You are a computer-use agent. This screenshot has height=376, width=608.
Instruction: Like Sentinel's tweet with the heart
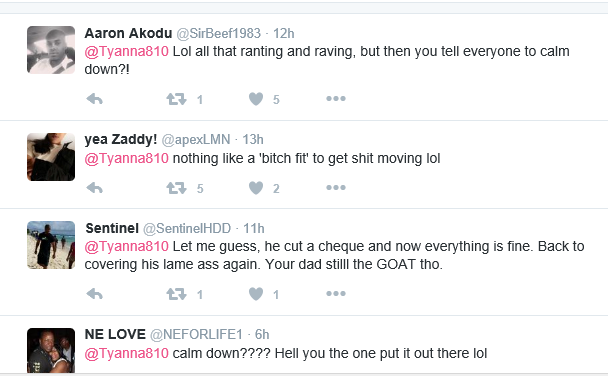pos(256,294)
